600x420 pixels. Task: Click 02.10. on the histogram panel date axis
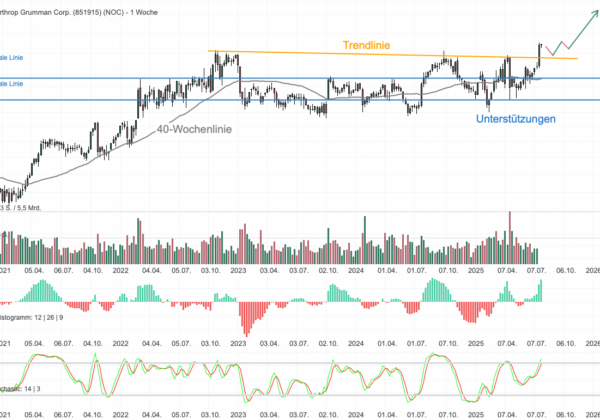tap(328, 343)
